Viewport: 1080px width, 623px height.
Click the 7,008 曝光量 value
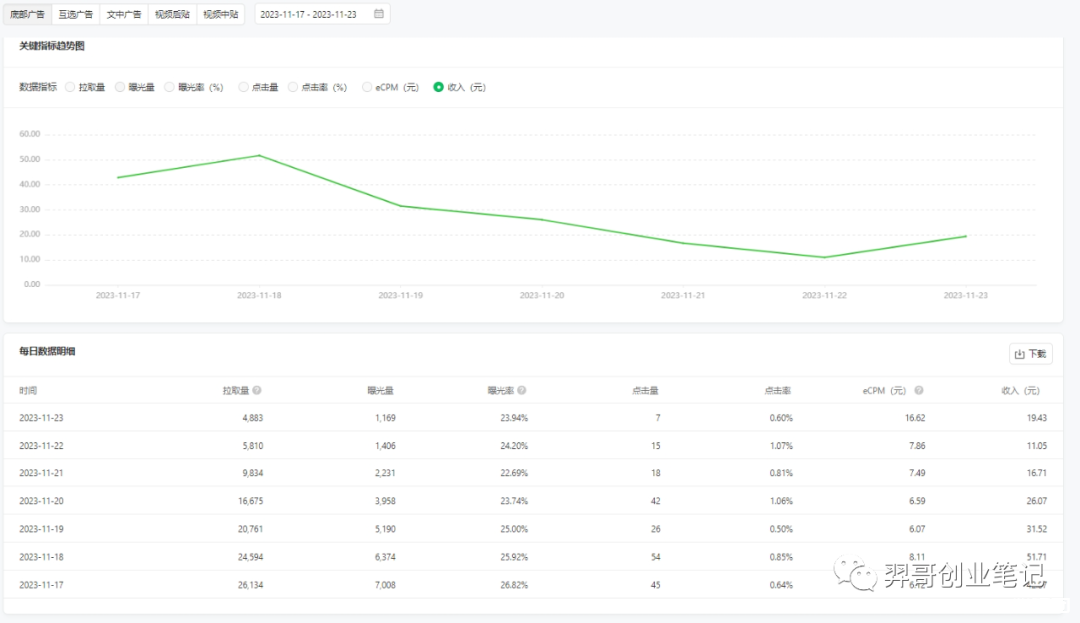click(x=385, y=584)
